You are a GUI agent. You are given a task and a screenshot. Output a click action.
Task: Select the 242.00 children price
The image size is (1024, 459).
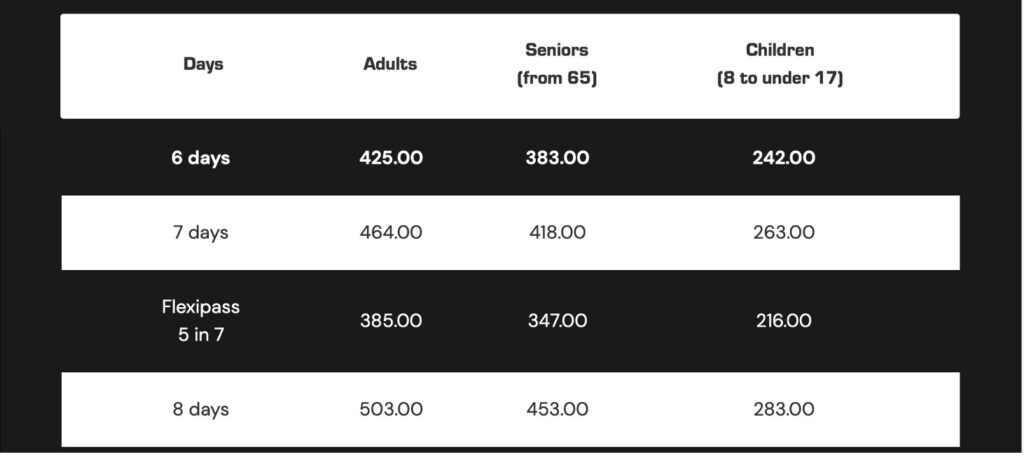783,158
